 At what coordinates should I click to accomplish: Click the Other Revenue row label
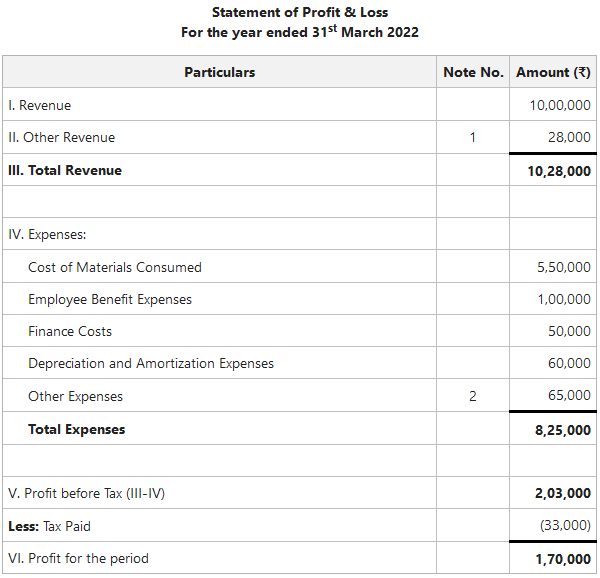[x=61, y=137]
